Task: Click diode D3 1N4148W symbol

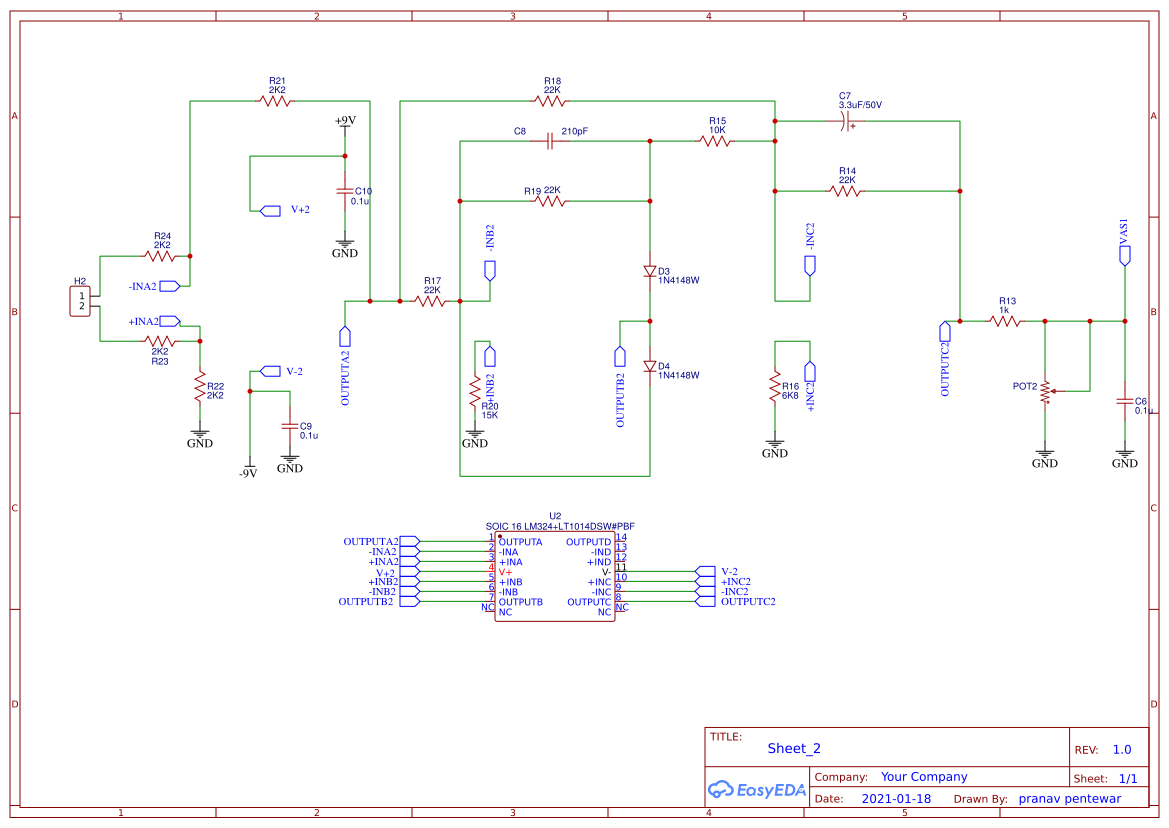Action: coord(649,271)
